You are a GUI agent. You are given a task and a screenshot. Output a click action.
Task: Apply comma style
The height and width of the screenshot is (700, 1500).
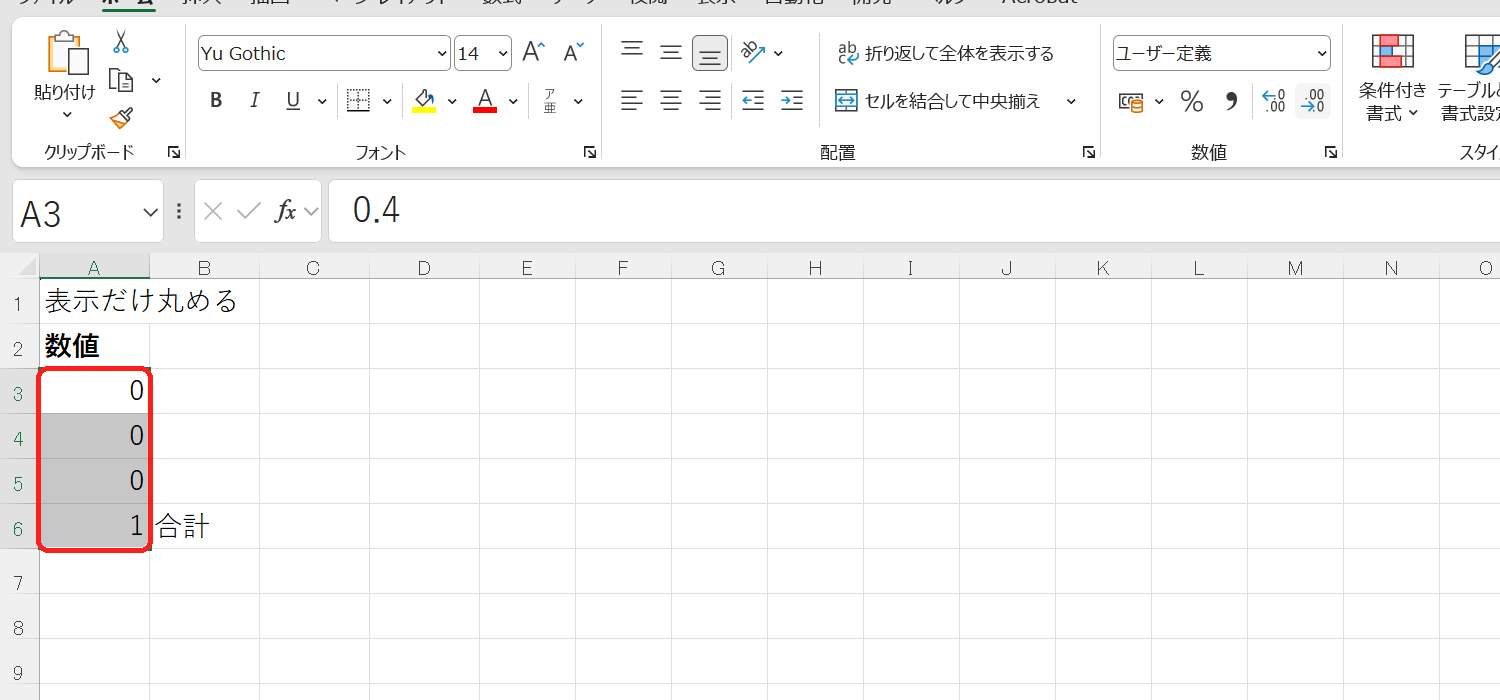coord(1231,101)
